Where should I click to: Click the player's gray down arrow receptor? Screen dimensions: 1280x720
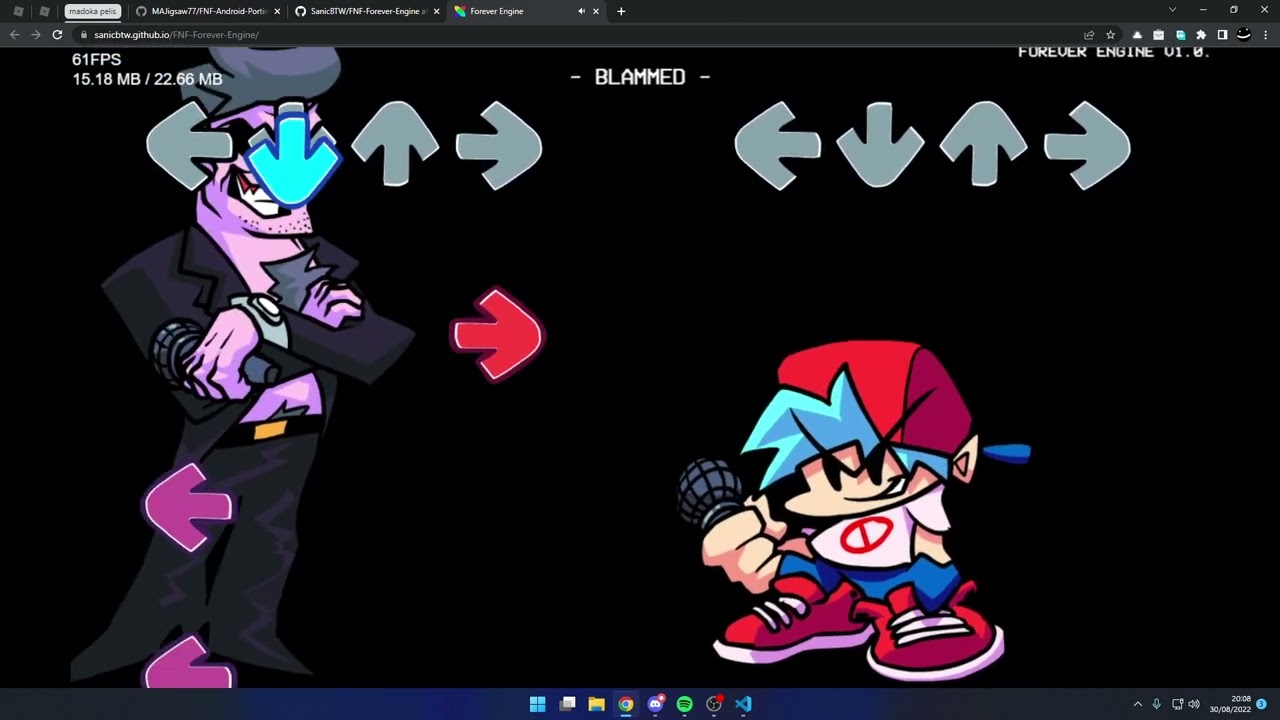[x=879, y=144]
